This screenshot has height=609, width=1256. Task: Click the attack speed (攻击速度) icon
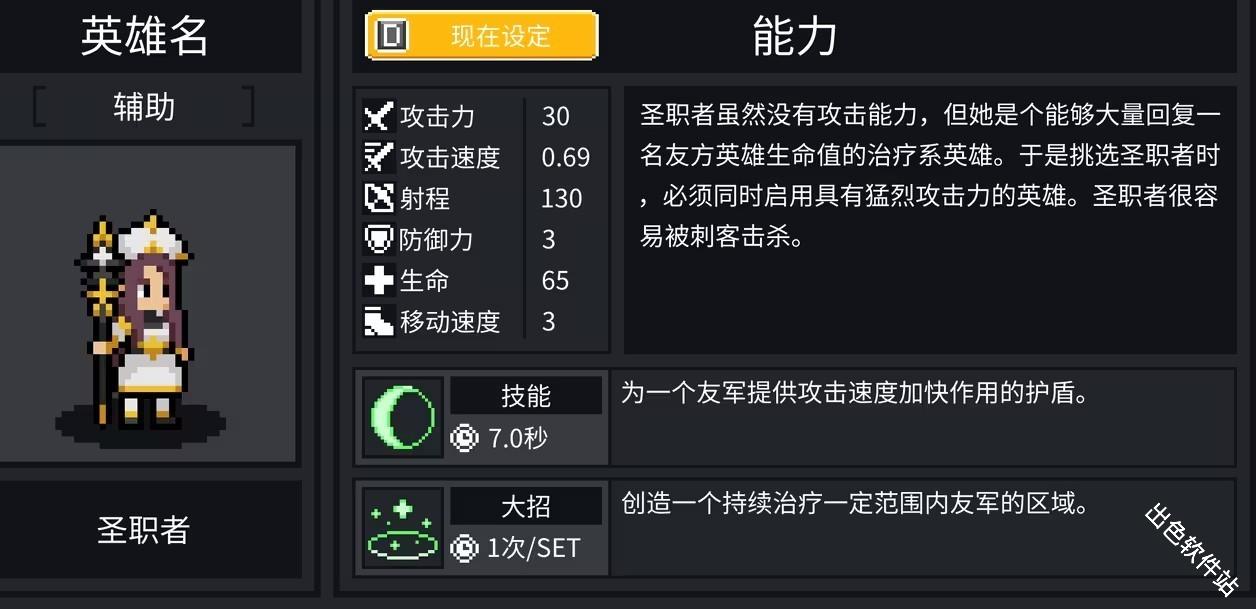(378, 158)
